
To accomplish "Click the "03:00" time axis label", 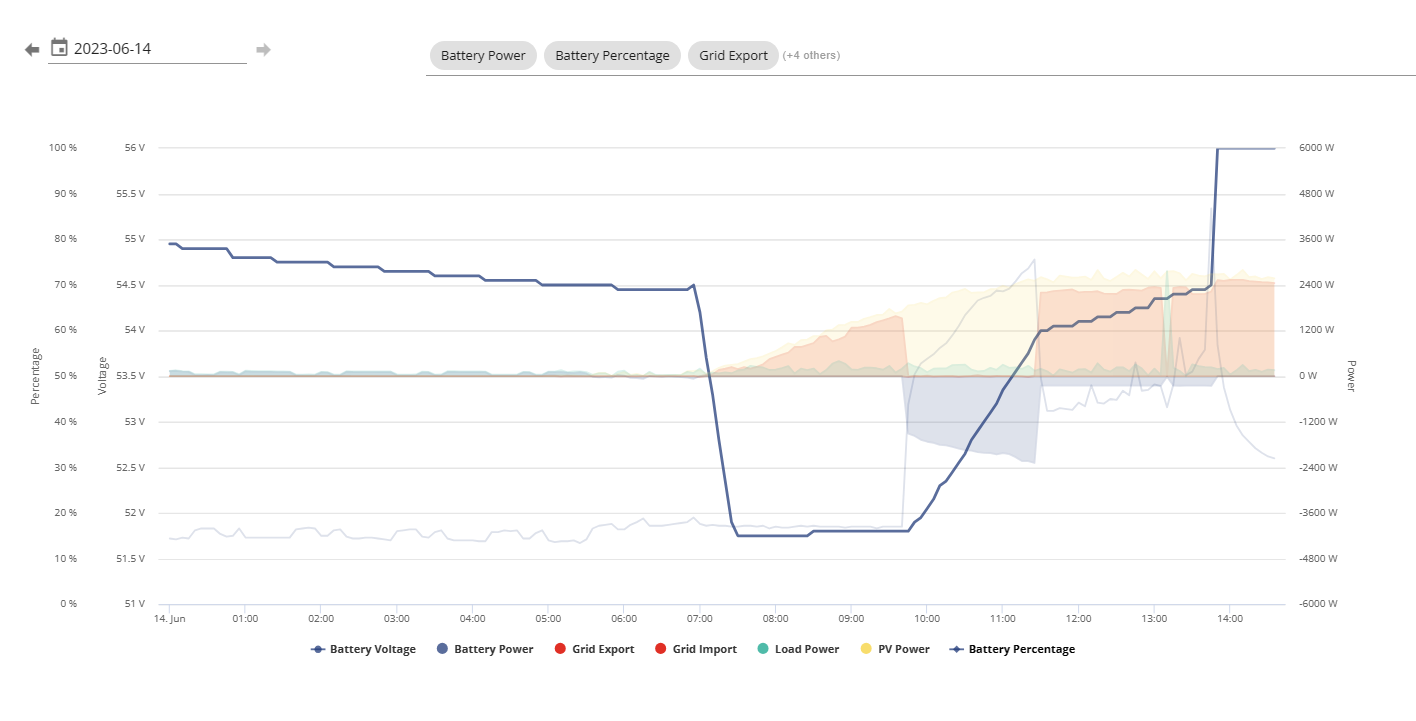I will 397,619.
